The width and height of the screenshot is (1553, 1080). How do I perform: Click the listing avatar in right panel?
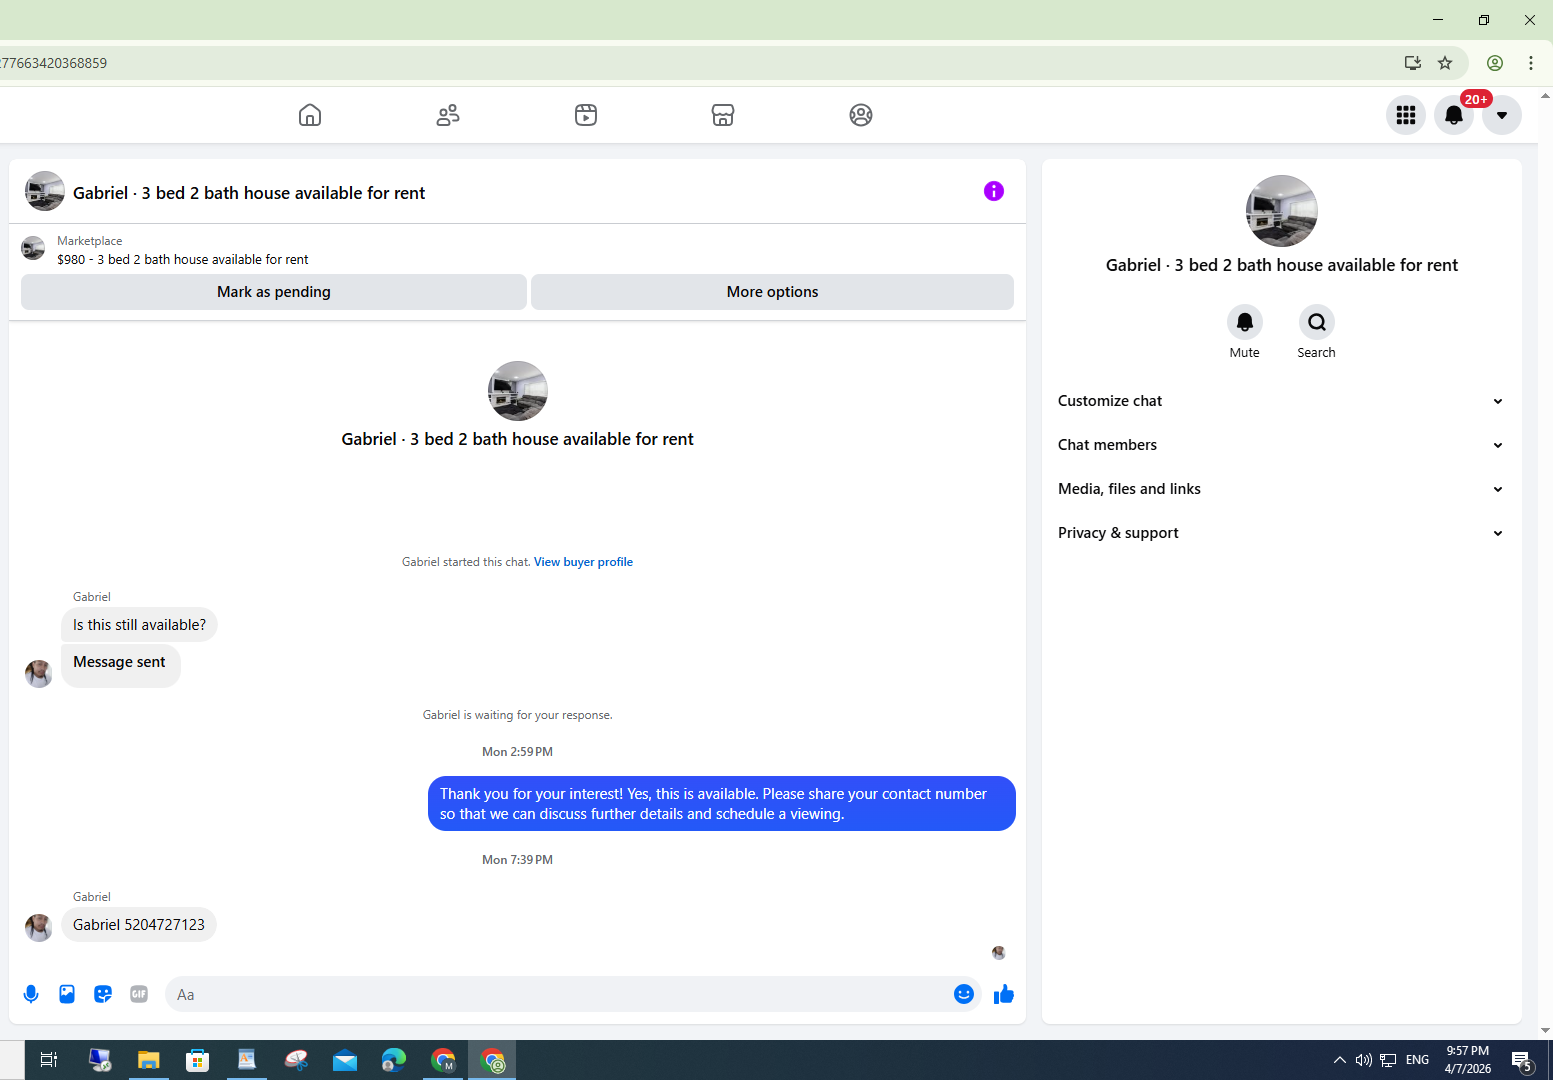coord(1282,211)
